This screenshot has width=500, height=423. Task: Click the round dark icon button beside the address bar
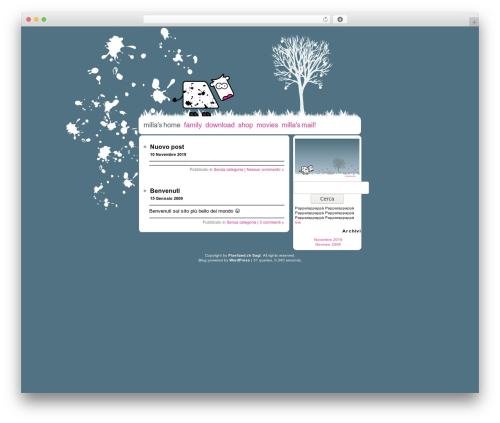pyautogui.click(x=340, y=19)
